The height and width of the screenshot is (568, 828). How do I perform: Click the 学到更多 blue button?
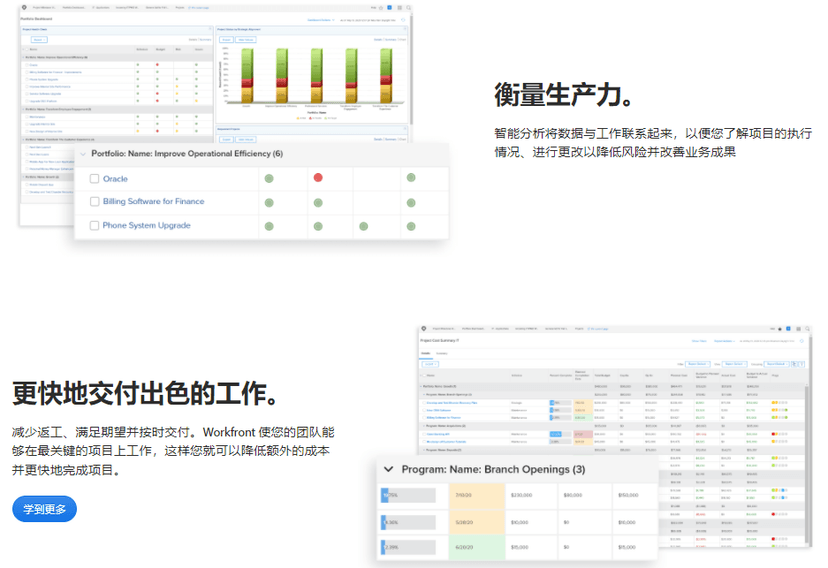pyautogui.click(x=44, y=509)
